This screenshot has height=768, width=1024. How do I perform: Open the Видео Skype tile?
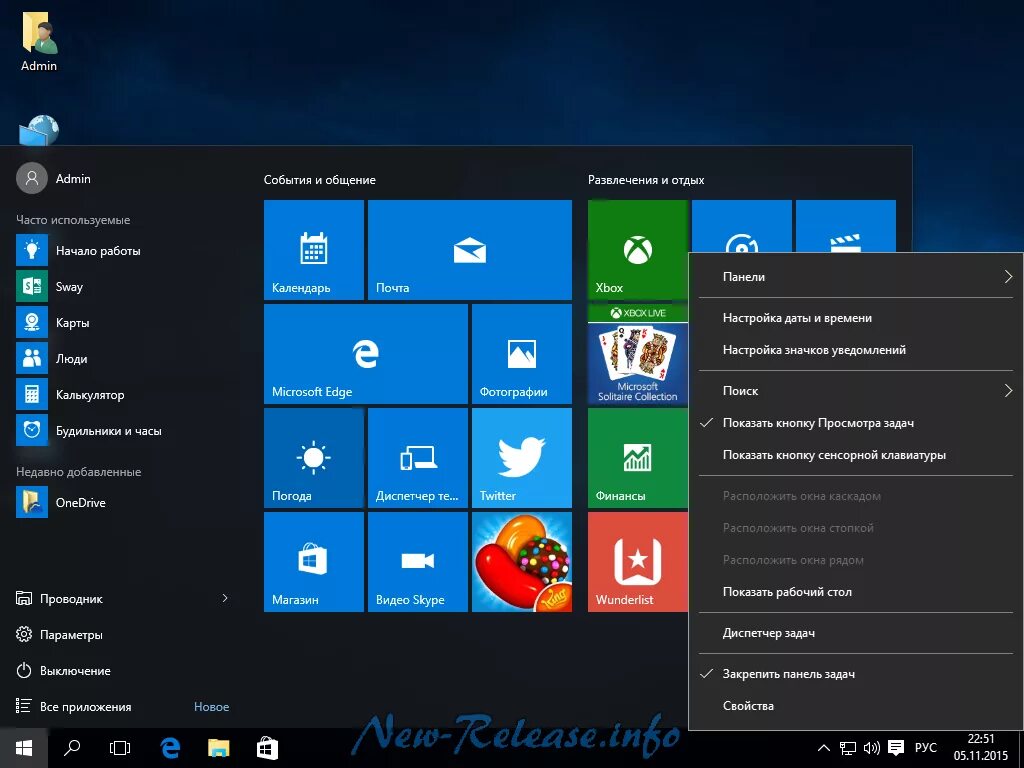coord(418,562)
